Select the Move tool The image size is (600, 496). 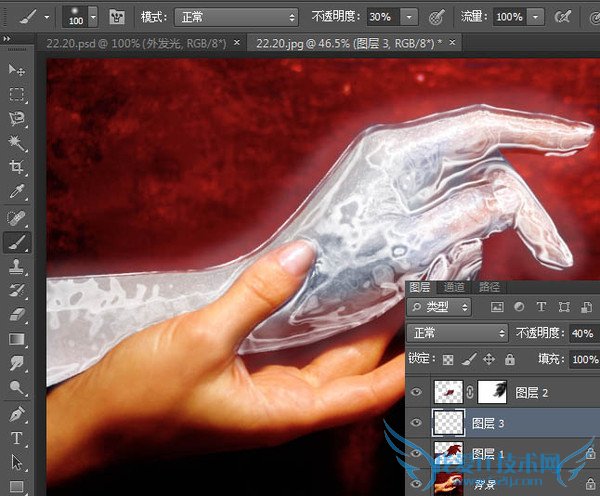[x=17, y=70]
